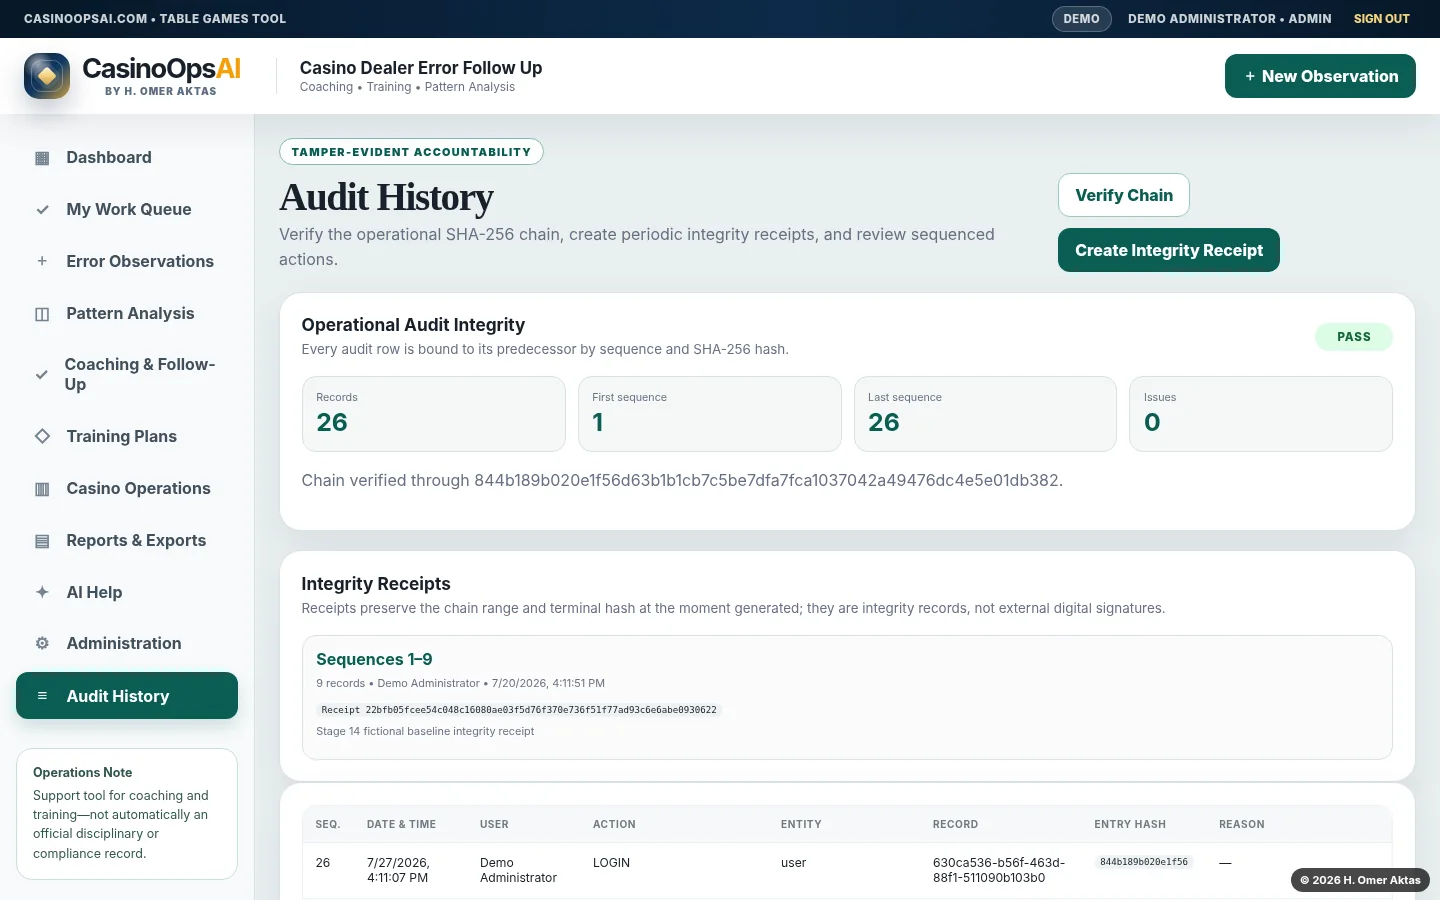This screenshot has width=1440, height=900.
Task: Click the AI Help sparkle icon
Action: pos(42,592)
